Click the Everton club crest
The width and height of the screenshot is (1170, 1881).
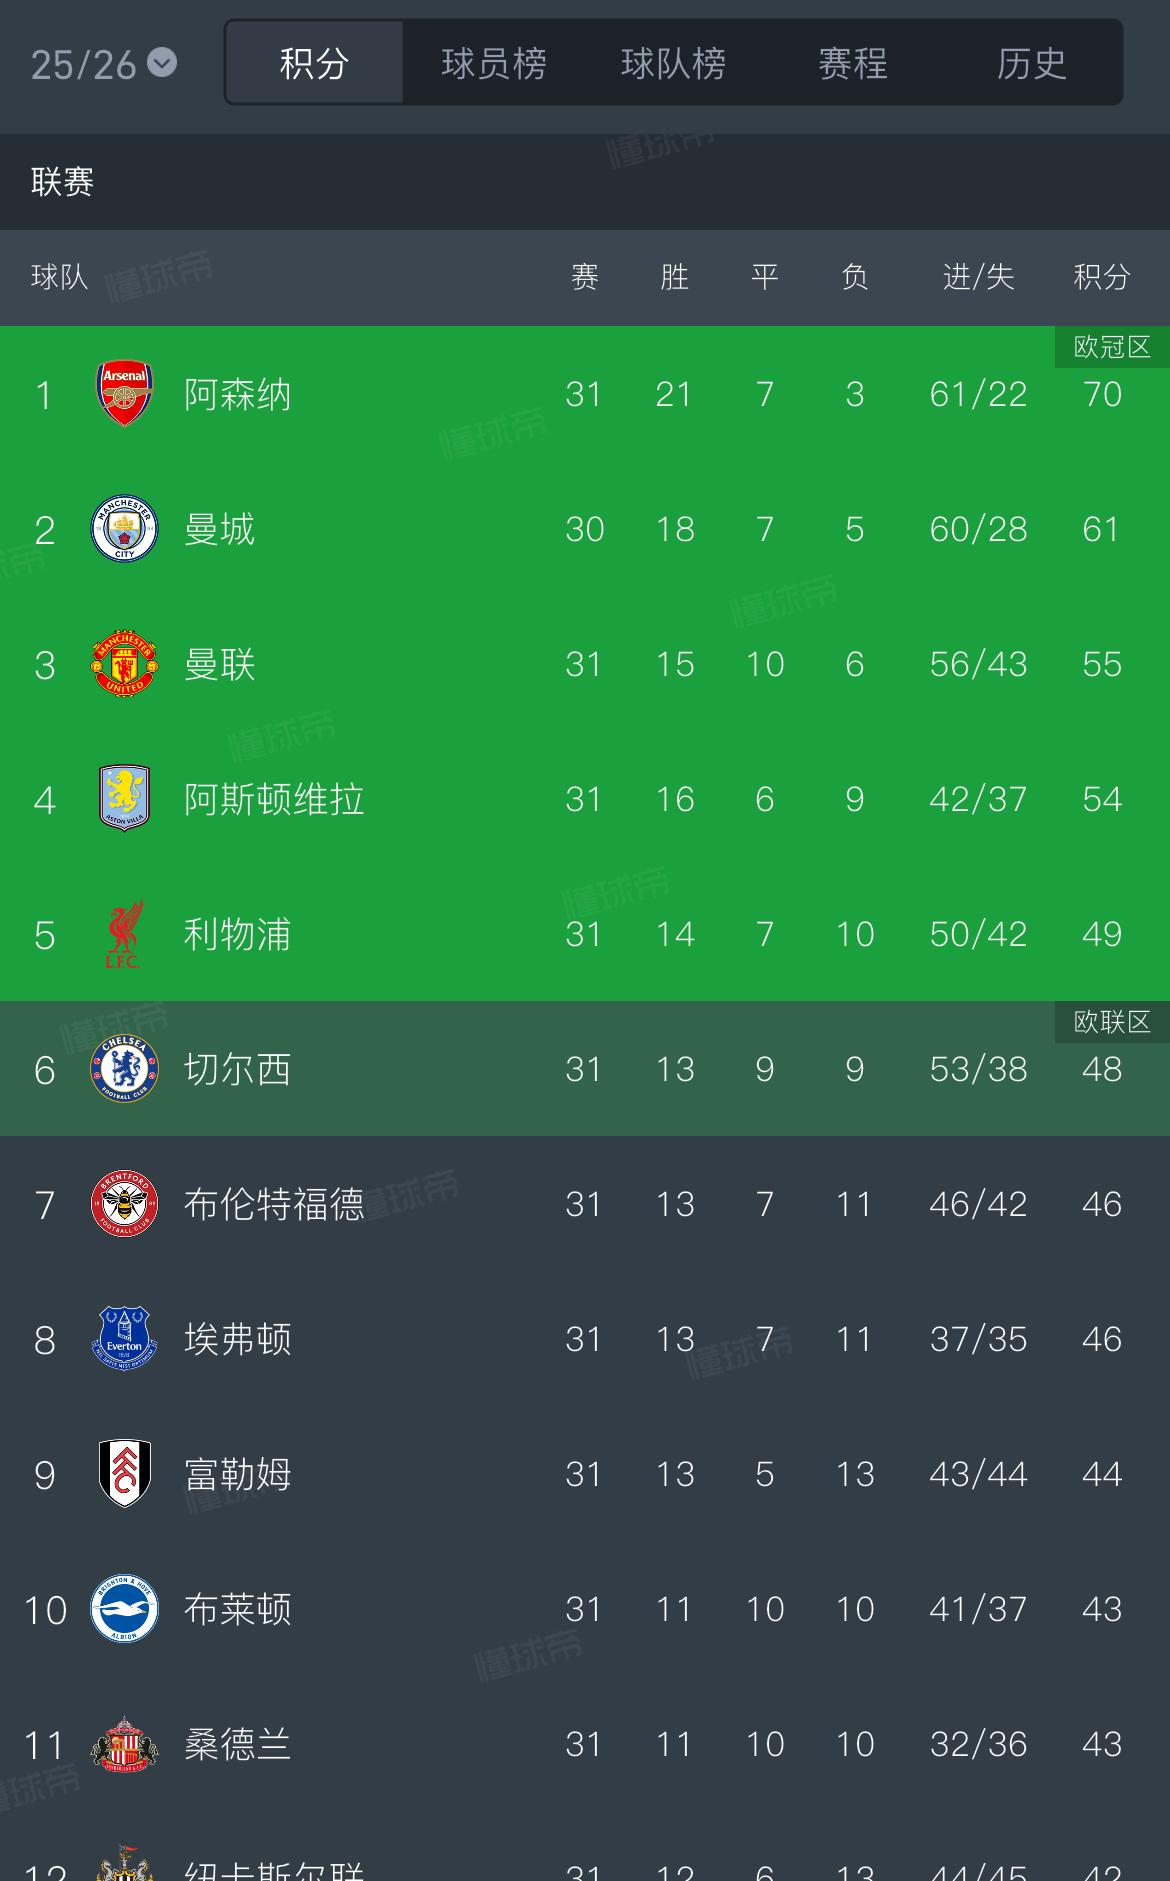click(x=124, y=1339)
